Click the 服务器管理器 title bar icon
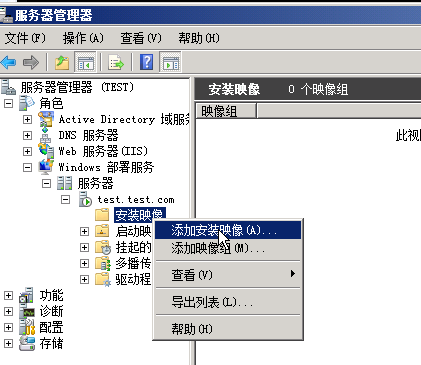 pyautogui.click(x=6, y=15)
